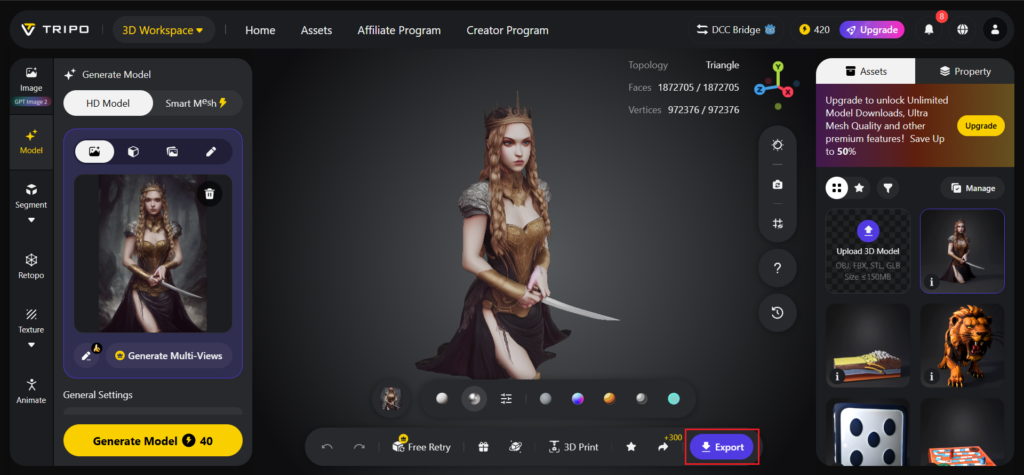This screenshot has width=1024, height=475.
Task: Click the yellow Generate Model button
Action: click(153, 440)
